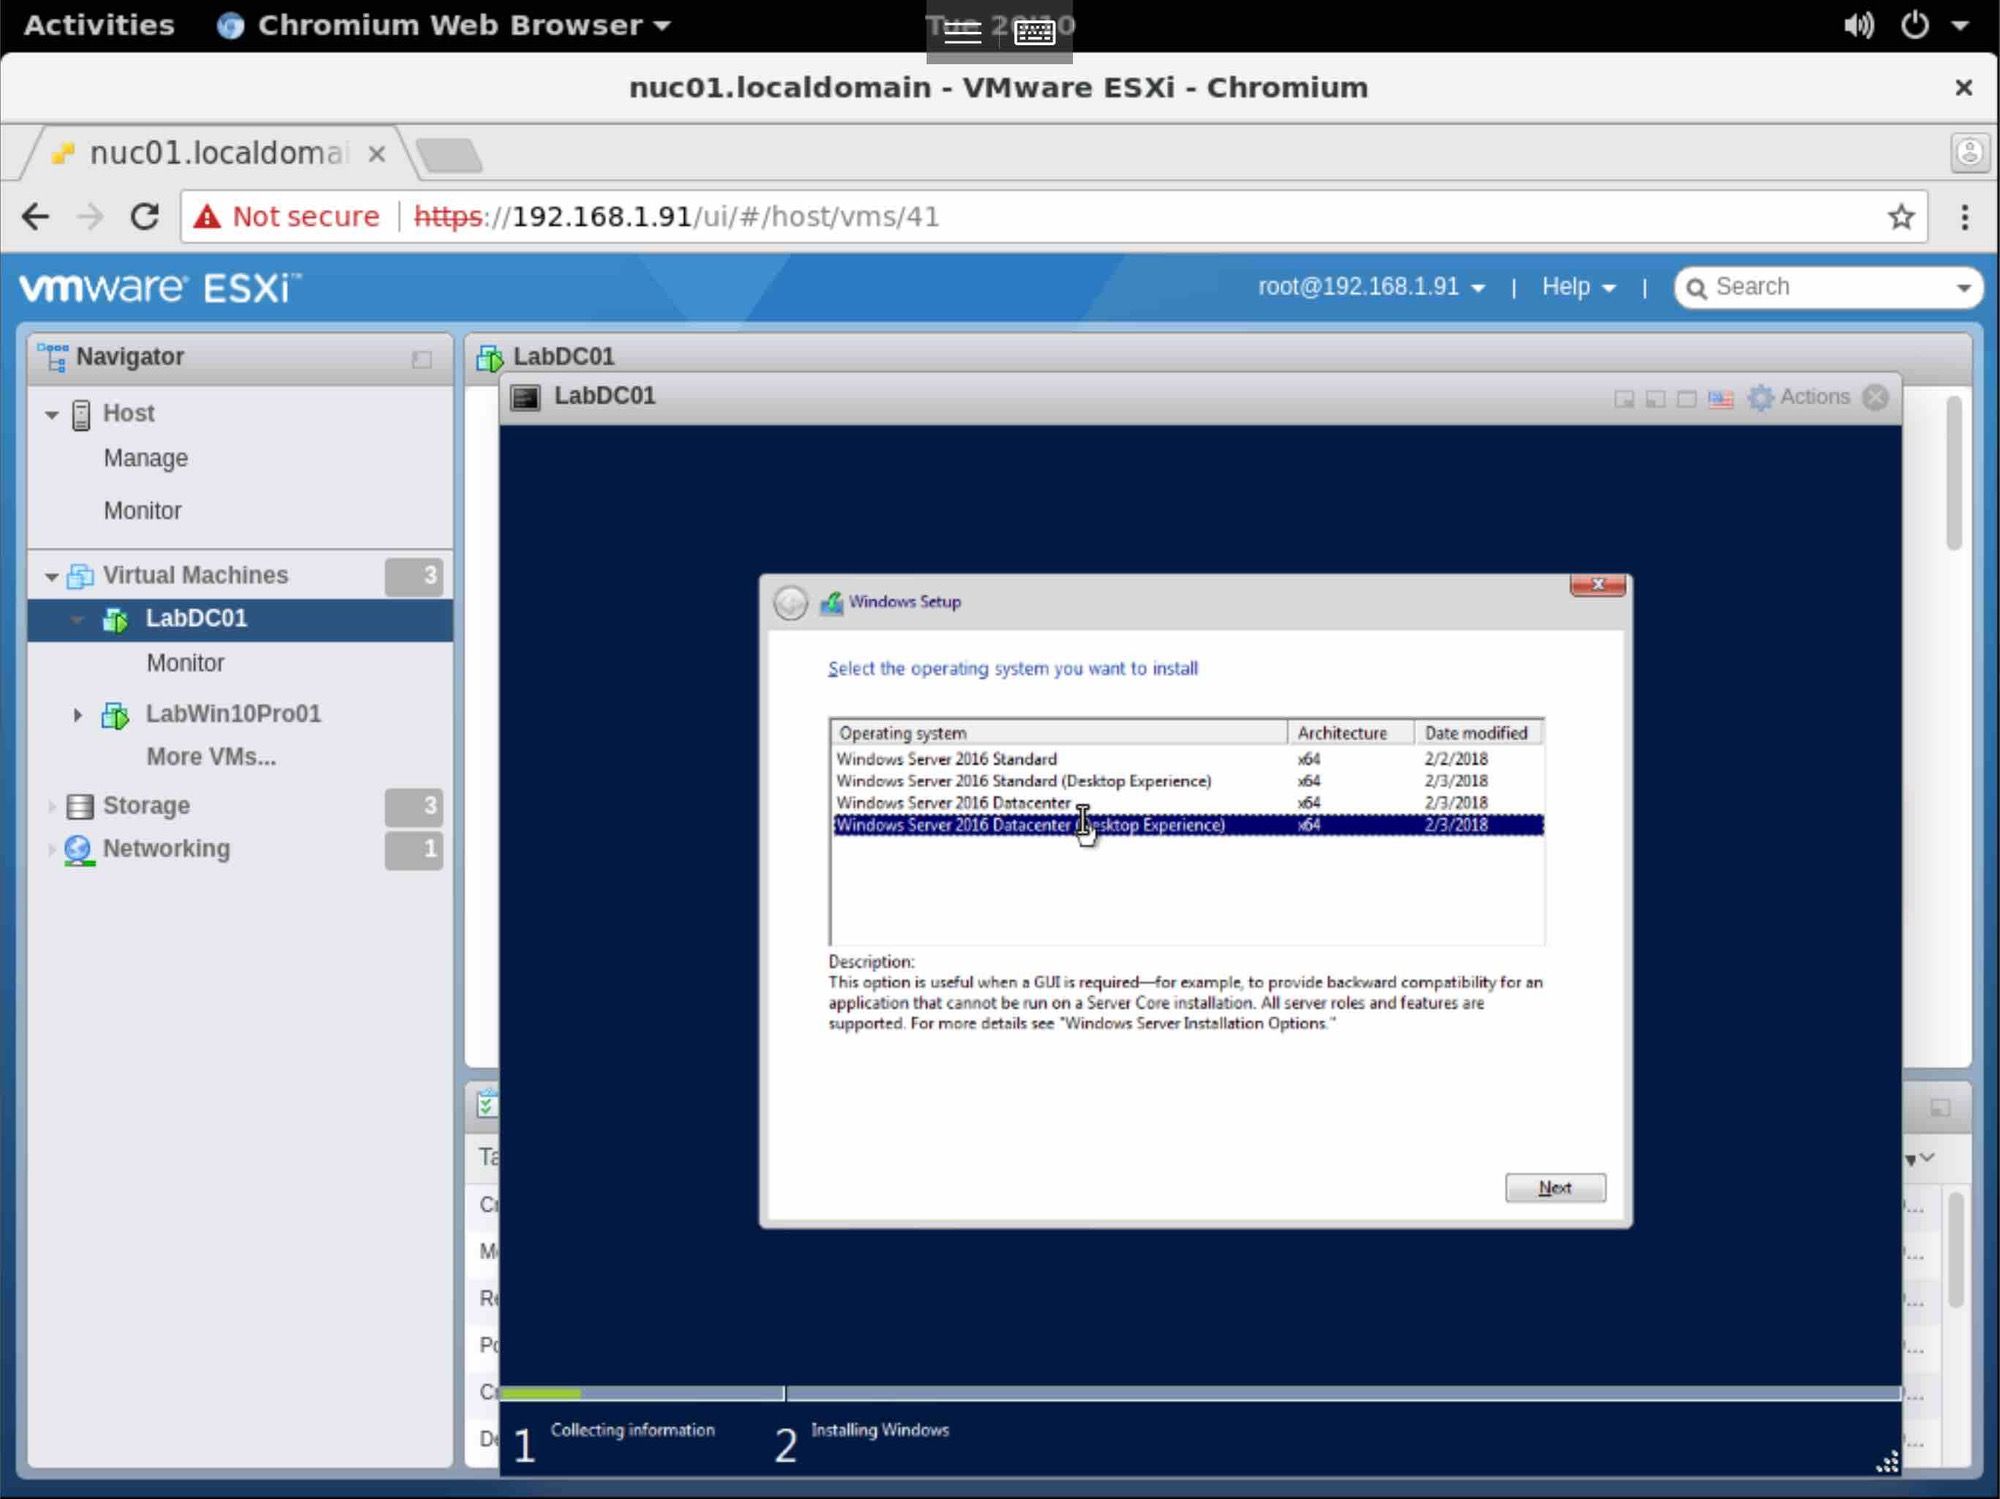Screen dimensions: 2000x1499
Task: Click the Recent tasks vertical scrollbar
Action: coord(1956,1250)
